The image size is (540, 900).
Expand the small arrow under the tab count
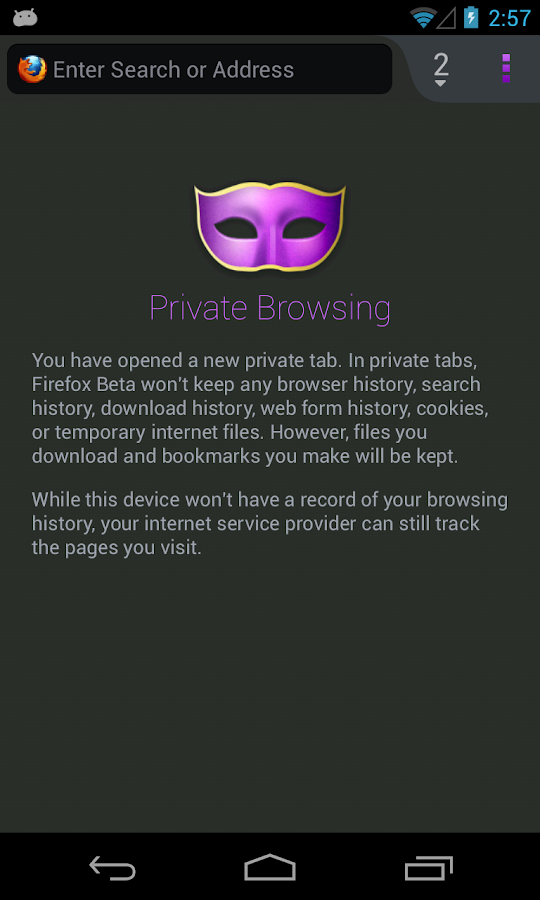[x=440, y=83]
